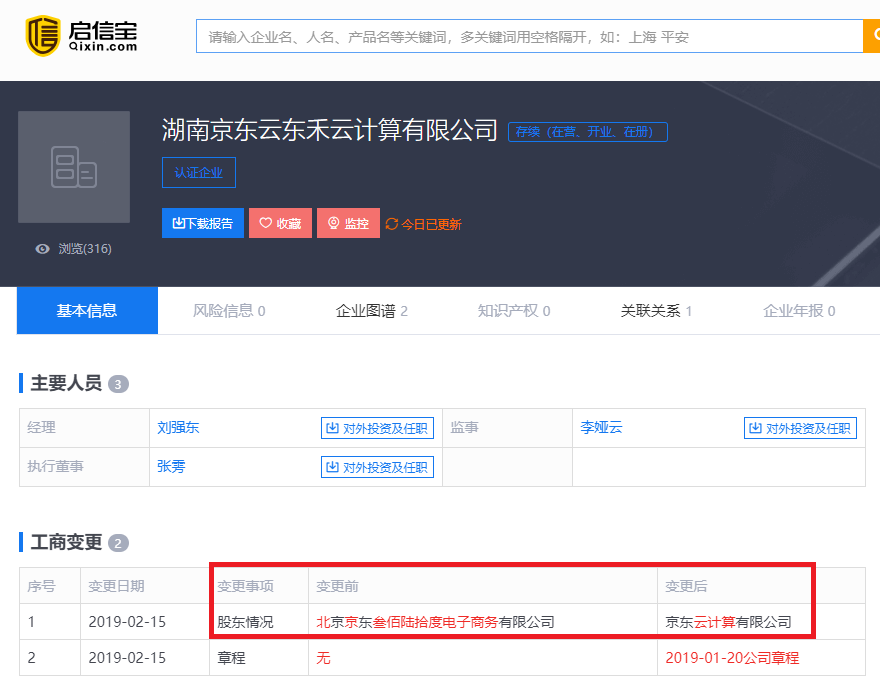880x690 pixels.
Task: Click the 经理 role label
Action: click(x=42, y=427)
